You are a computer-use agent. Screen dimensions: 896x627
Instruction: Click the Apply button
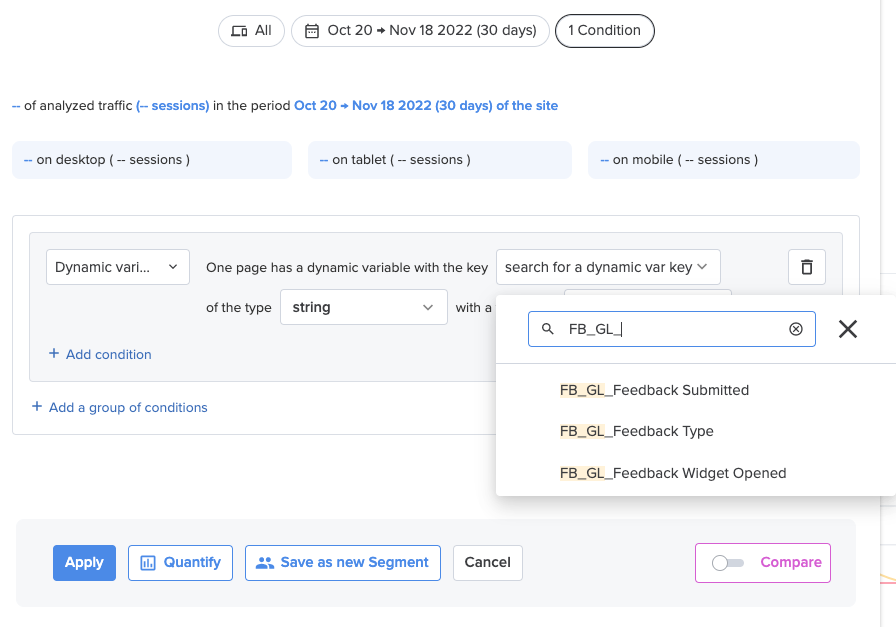[x=84, y=562]
